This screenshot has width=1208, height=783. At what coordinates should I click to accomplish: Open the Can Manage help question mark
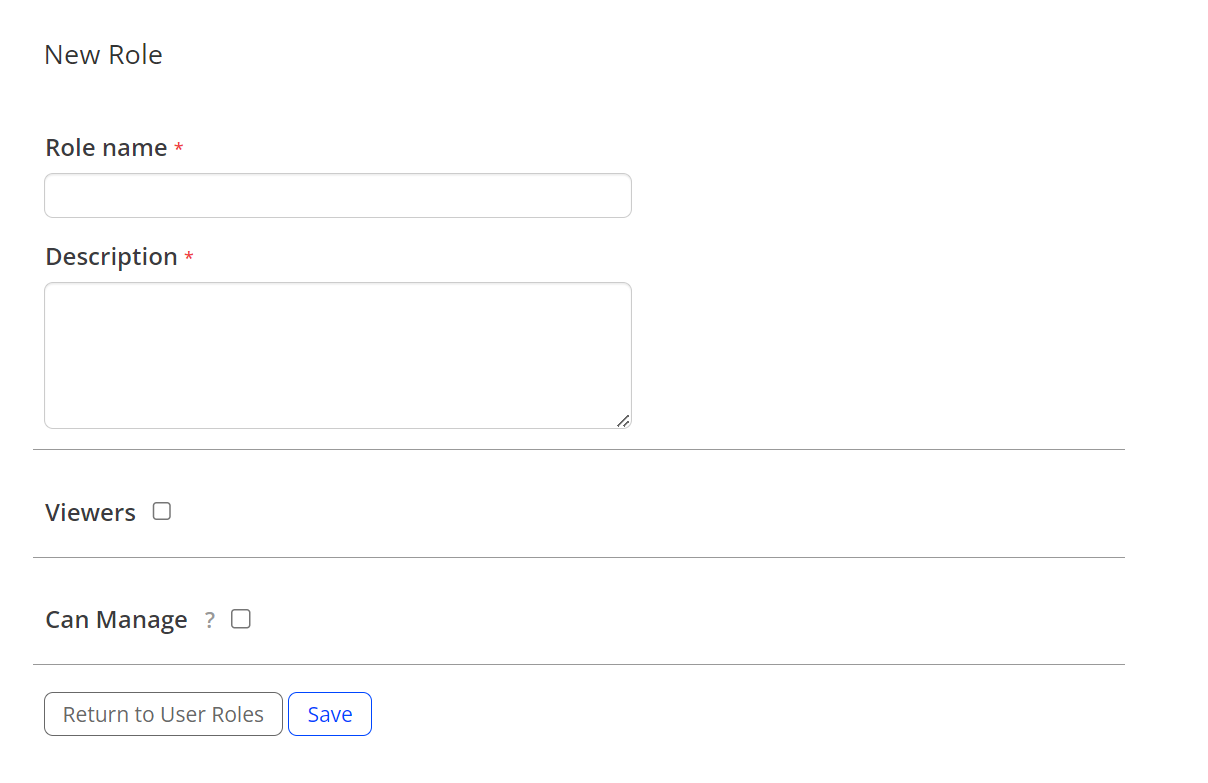coord(209,620)
